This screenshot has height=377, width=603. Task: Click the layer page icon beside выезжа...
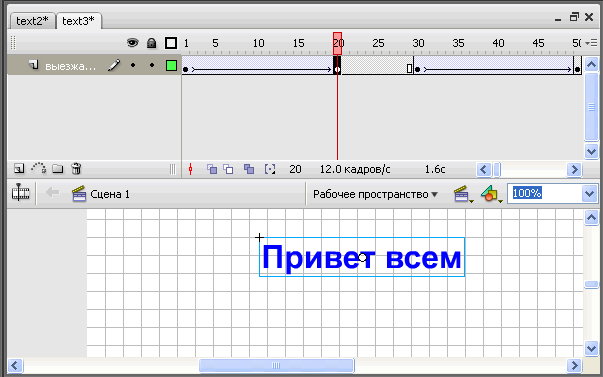coord(34,65)
